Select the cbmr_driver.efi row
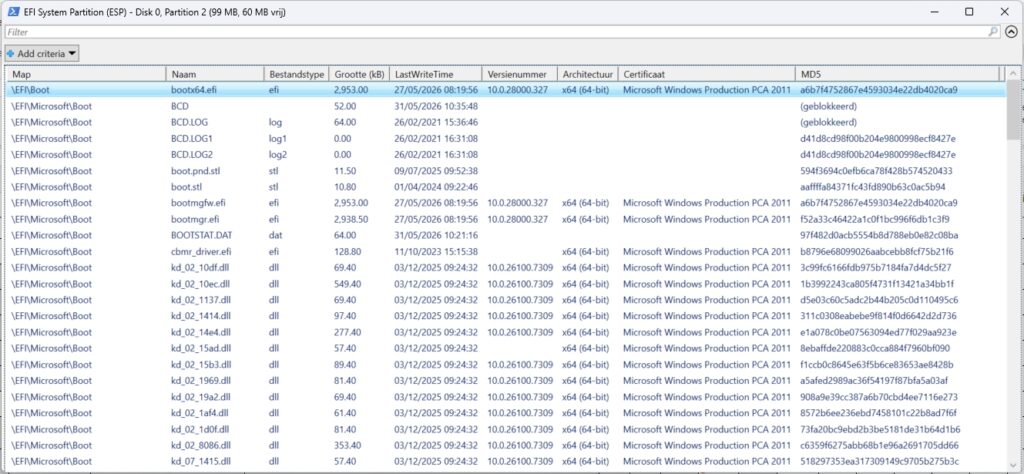 pos(506,251)
